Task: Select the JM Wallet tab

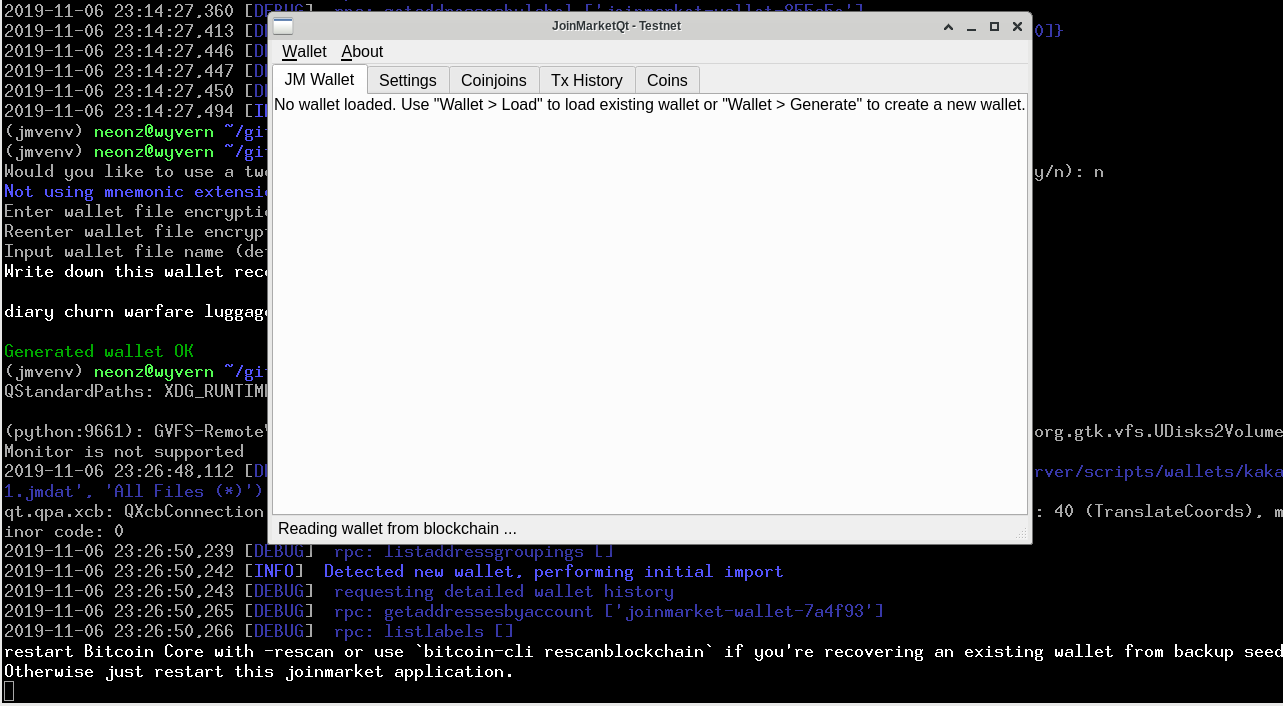Action: [x=319, y=79]
